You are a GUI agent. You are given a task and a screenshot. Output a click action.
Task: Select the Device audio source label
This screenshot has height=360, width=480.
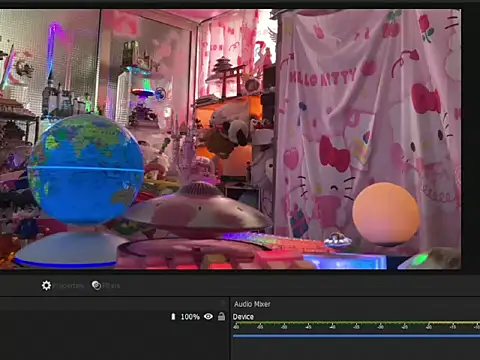coord(243,317)
